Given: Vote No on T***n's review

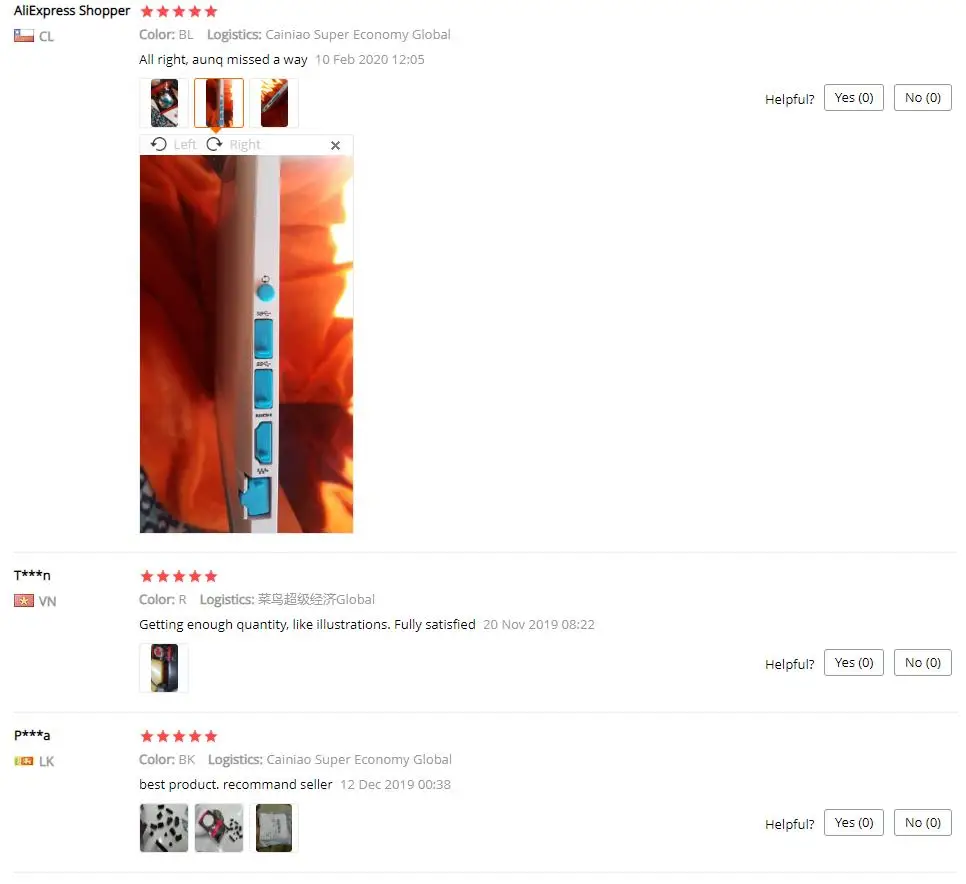Looking at the screenshot, I should click(922, 662).
